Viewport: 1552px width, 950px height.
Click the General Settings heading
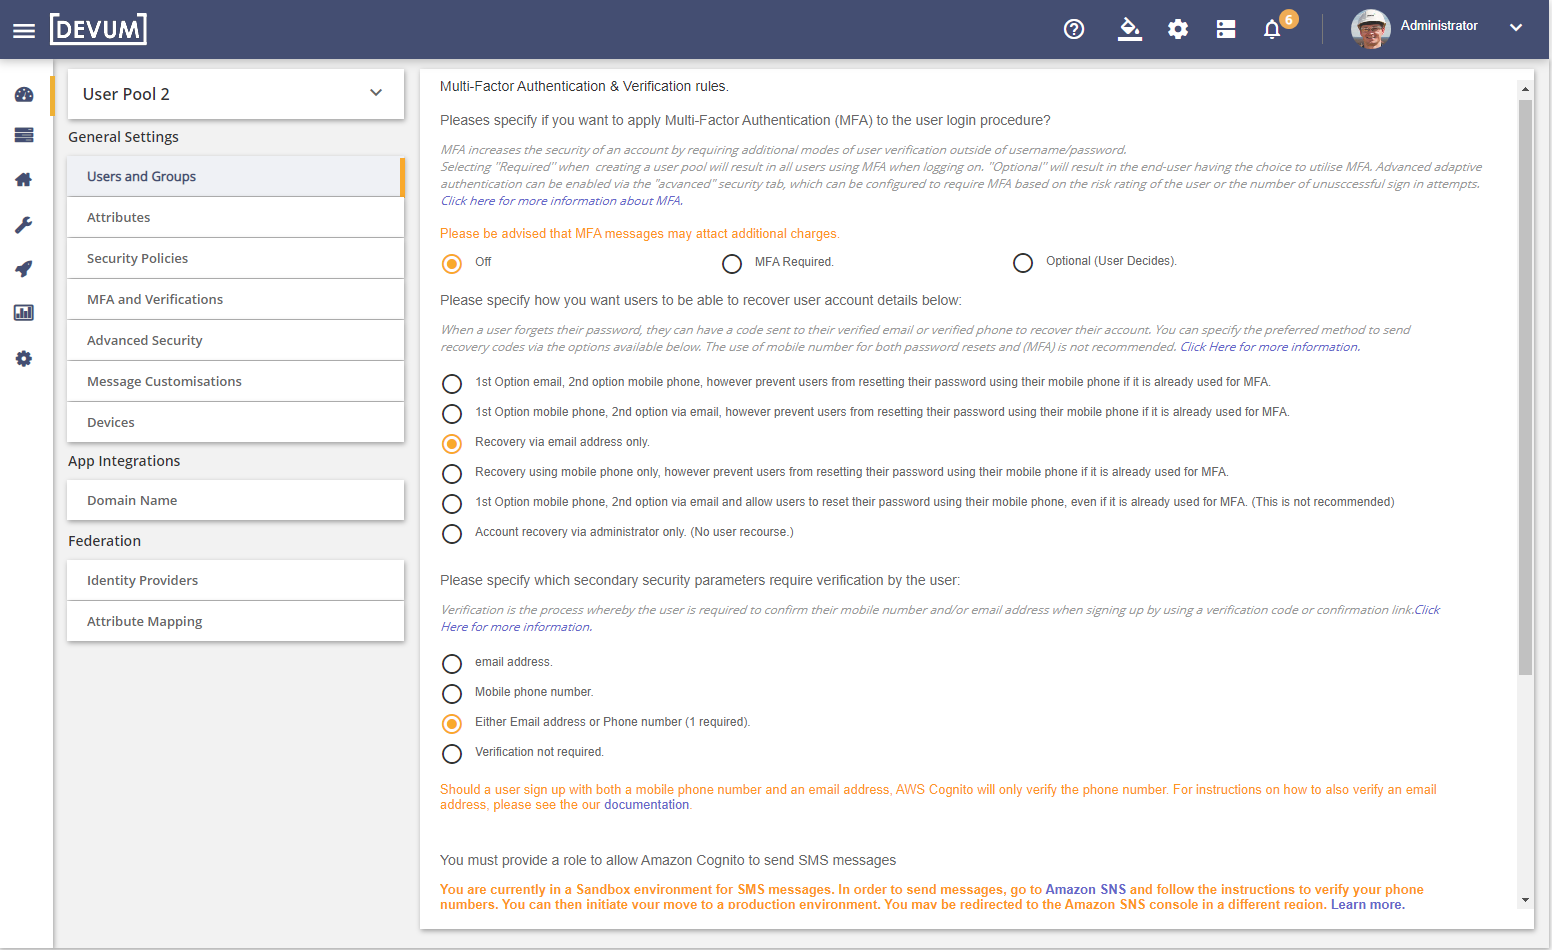pyautogui.click(x=123, y=137)
